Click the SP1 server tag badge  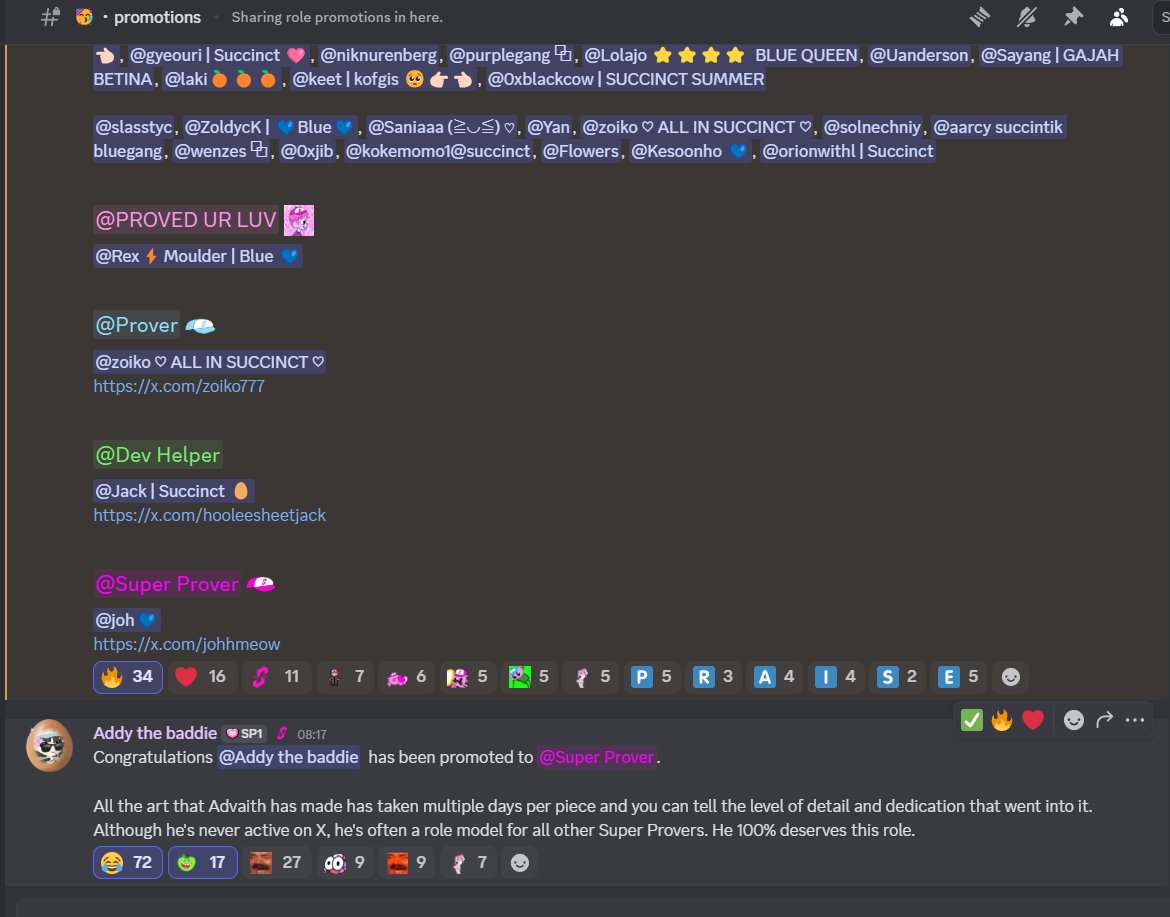click(x=244, y=734)
